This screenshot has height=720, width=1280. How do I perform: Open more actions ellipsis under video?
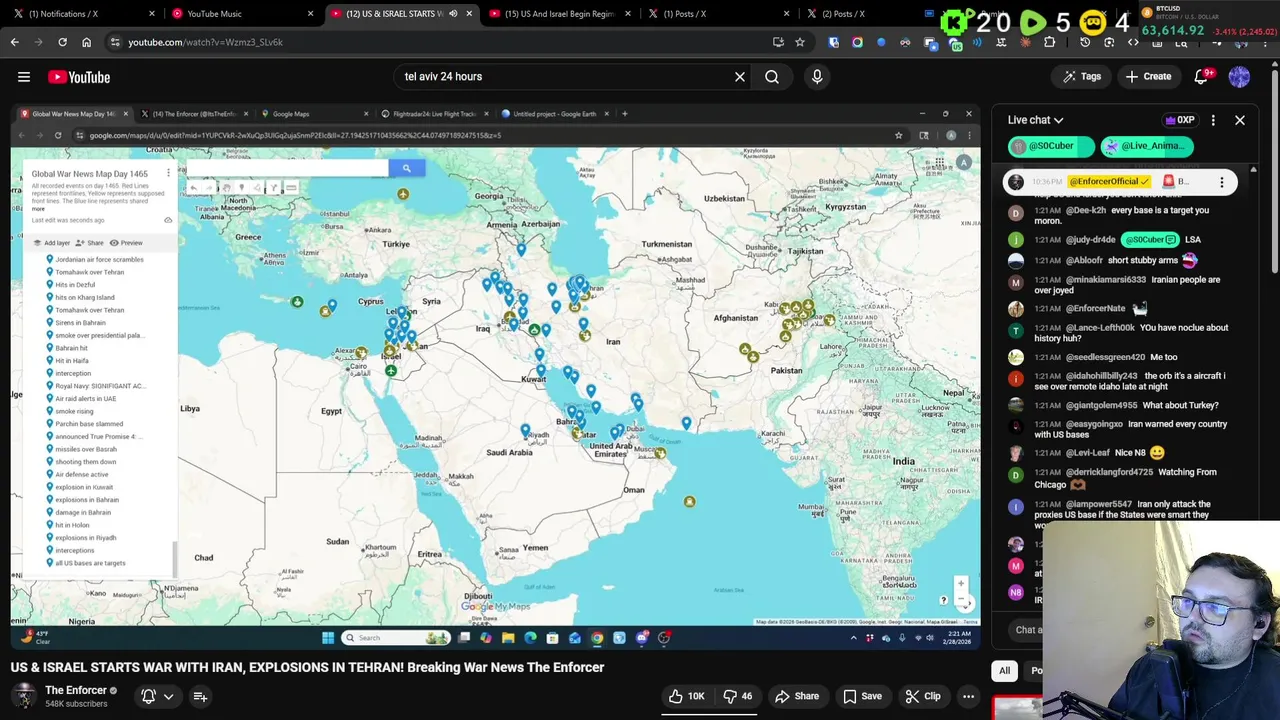click(x=968, y=696)
